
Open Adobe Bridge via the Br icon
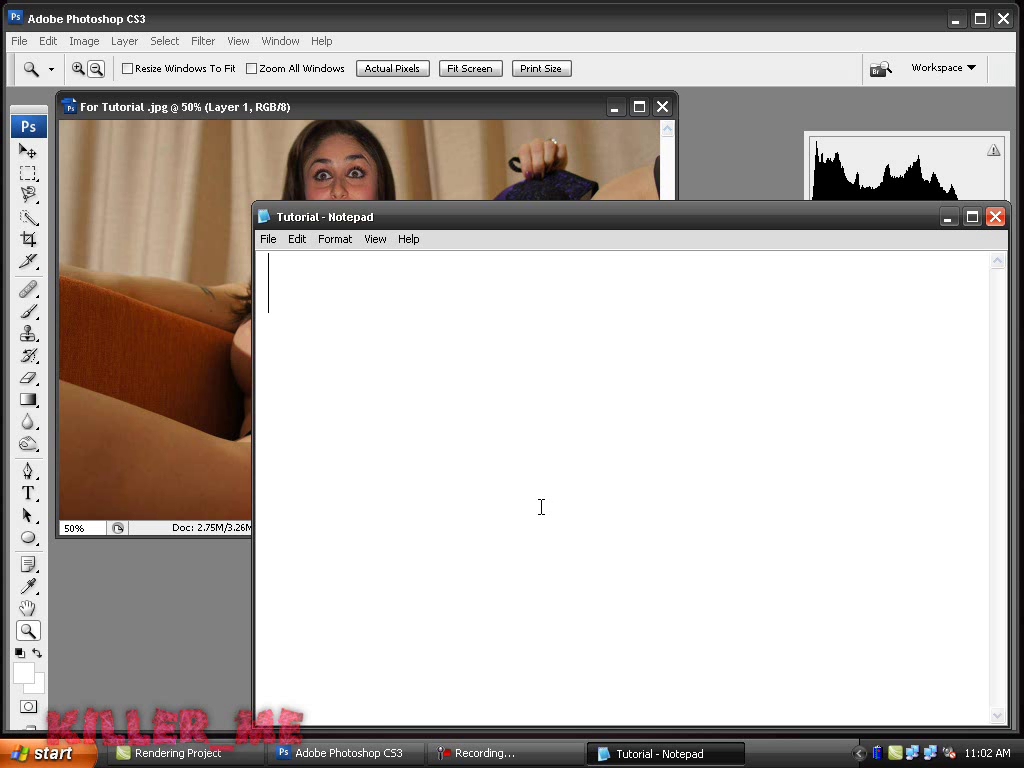pyautogui.click(x=880, y=69)
